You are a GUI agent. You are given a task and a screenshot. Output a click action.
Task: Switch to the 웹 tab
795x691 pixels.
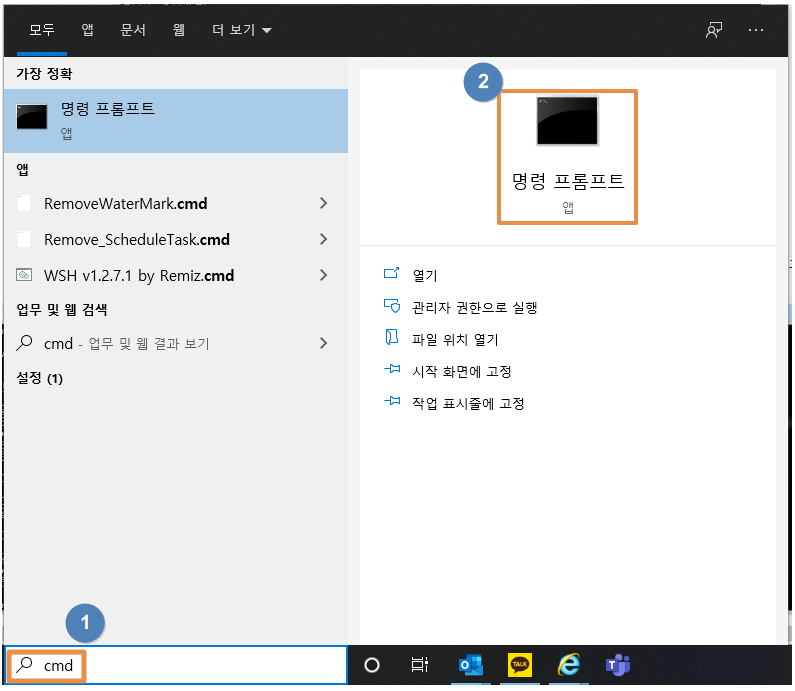coord(178,30)
